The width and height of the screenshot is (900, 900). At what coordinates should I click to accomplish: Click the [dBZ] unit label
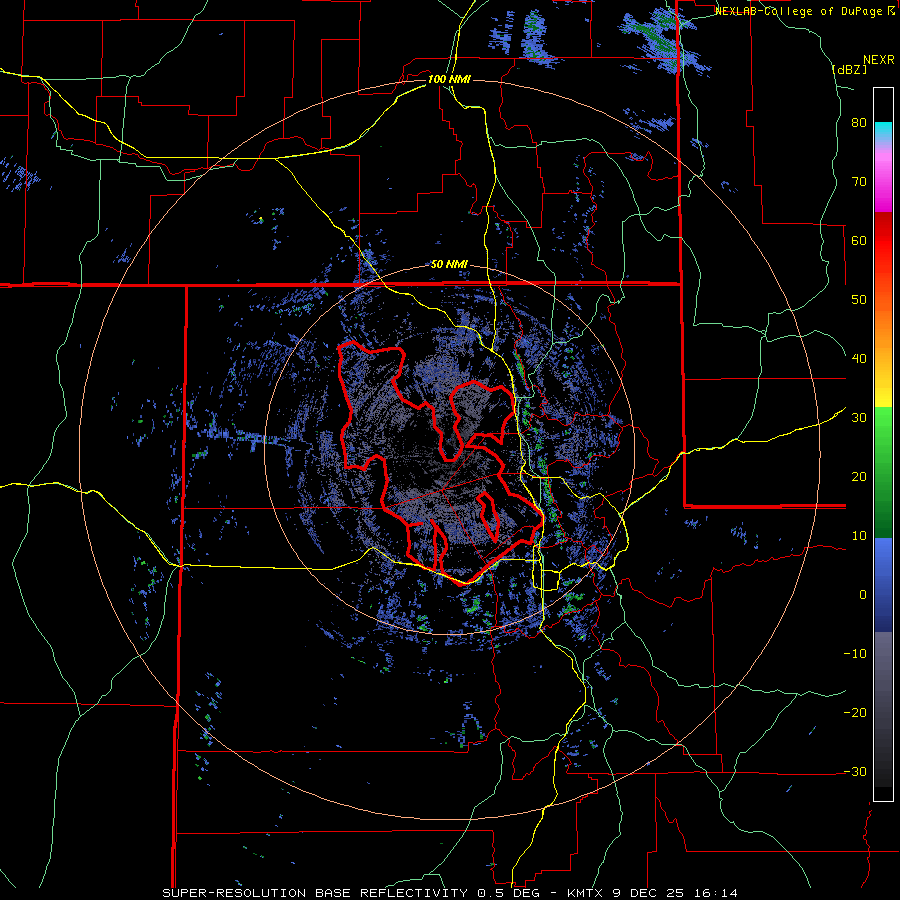tap(849, 69)
